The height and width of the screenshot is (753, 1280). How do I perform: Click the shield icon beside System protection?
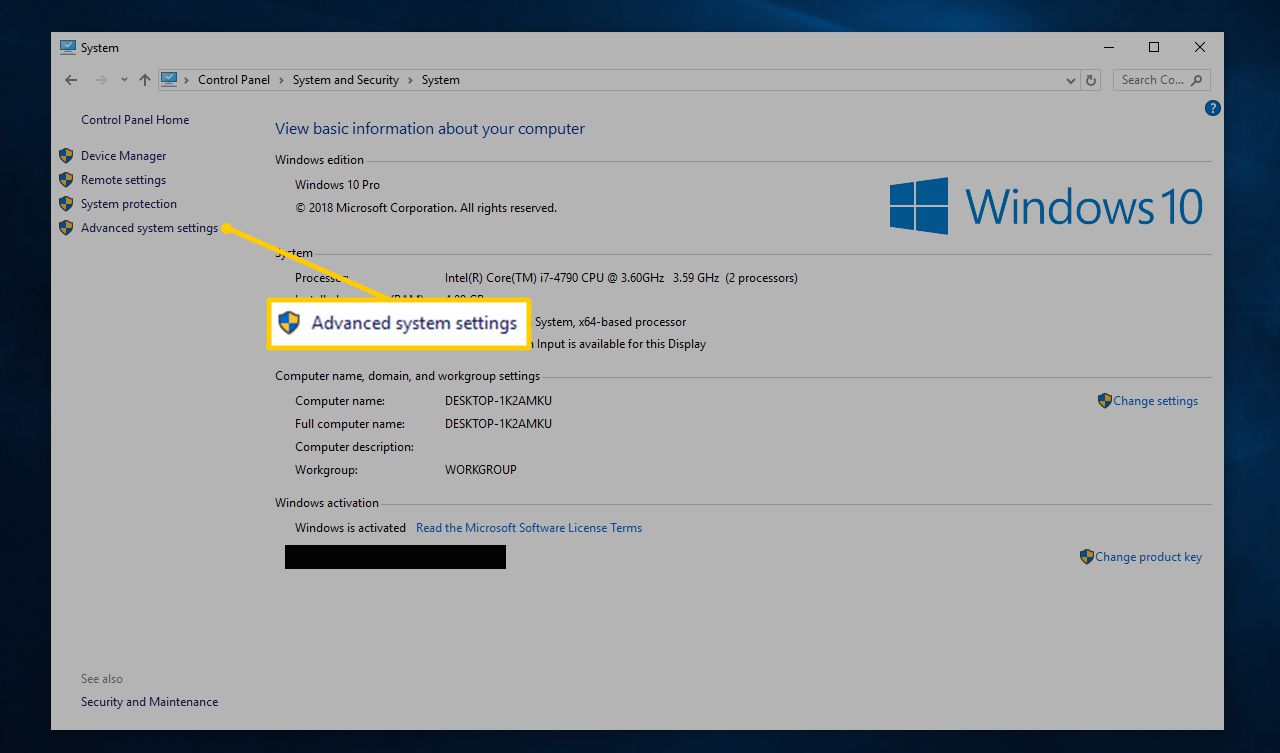pyautogui.click(x=66, y=204)
